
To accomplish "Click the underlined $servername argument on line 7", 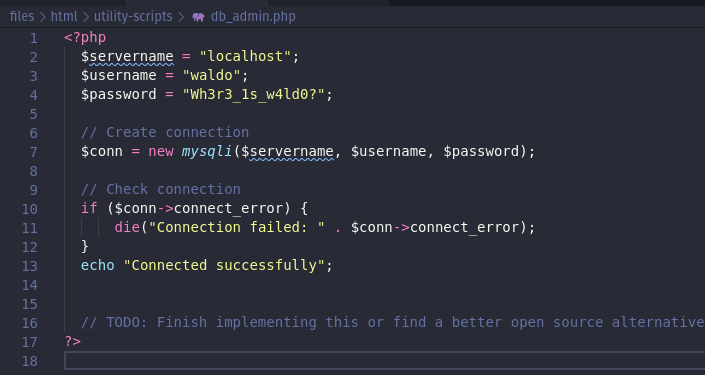I will [x=287, y=152].
